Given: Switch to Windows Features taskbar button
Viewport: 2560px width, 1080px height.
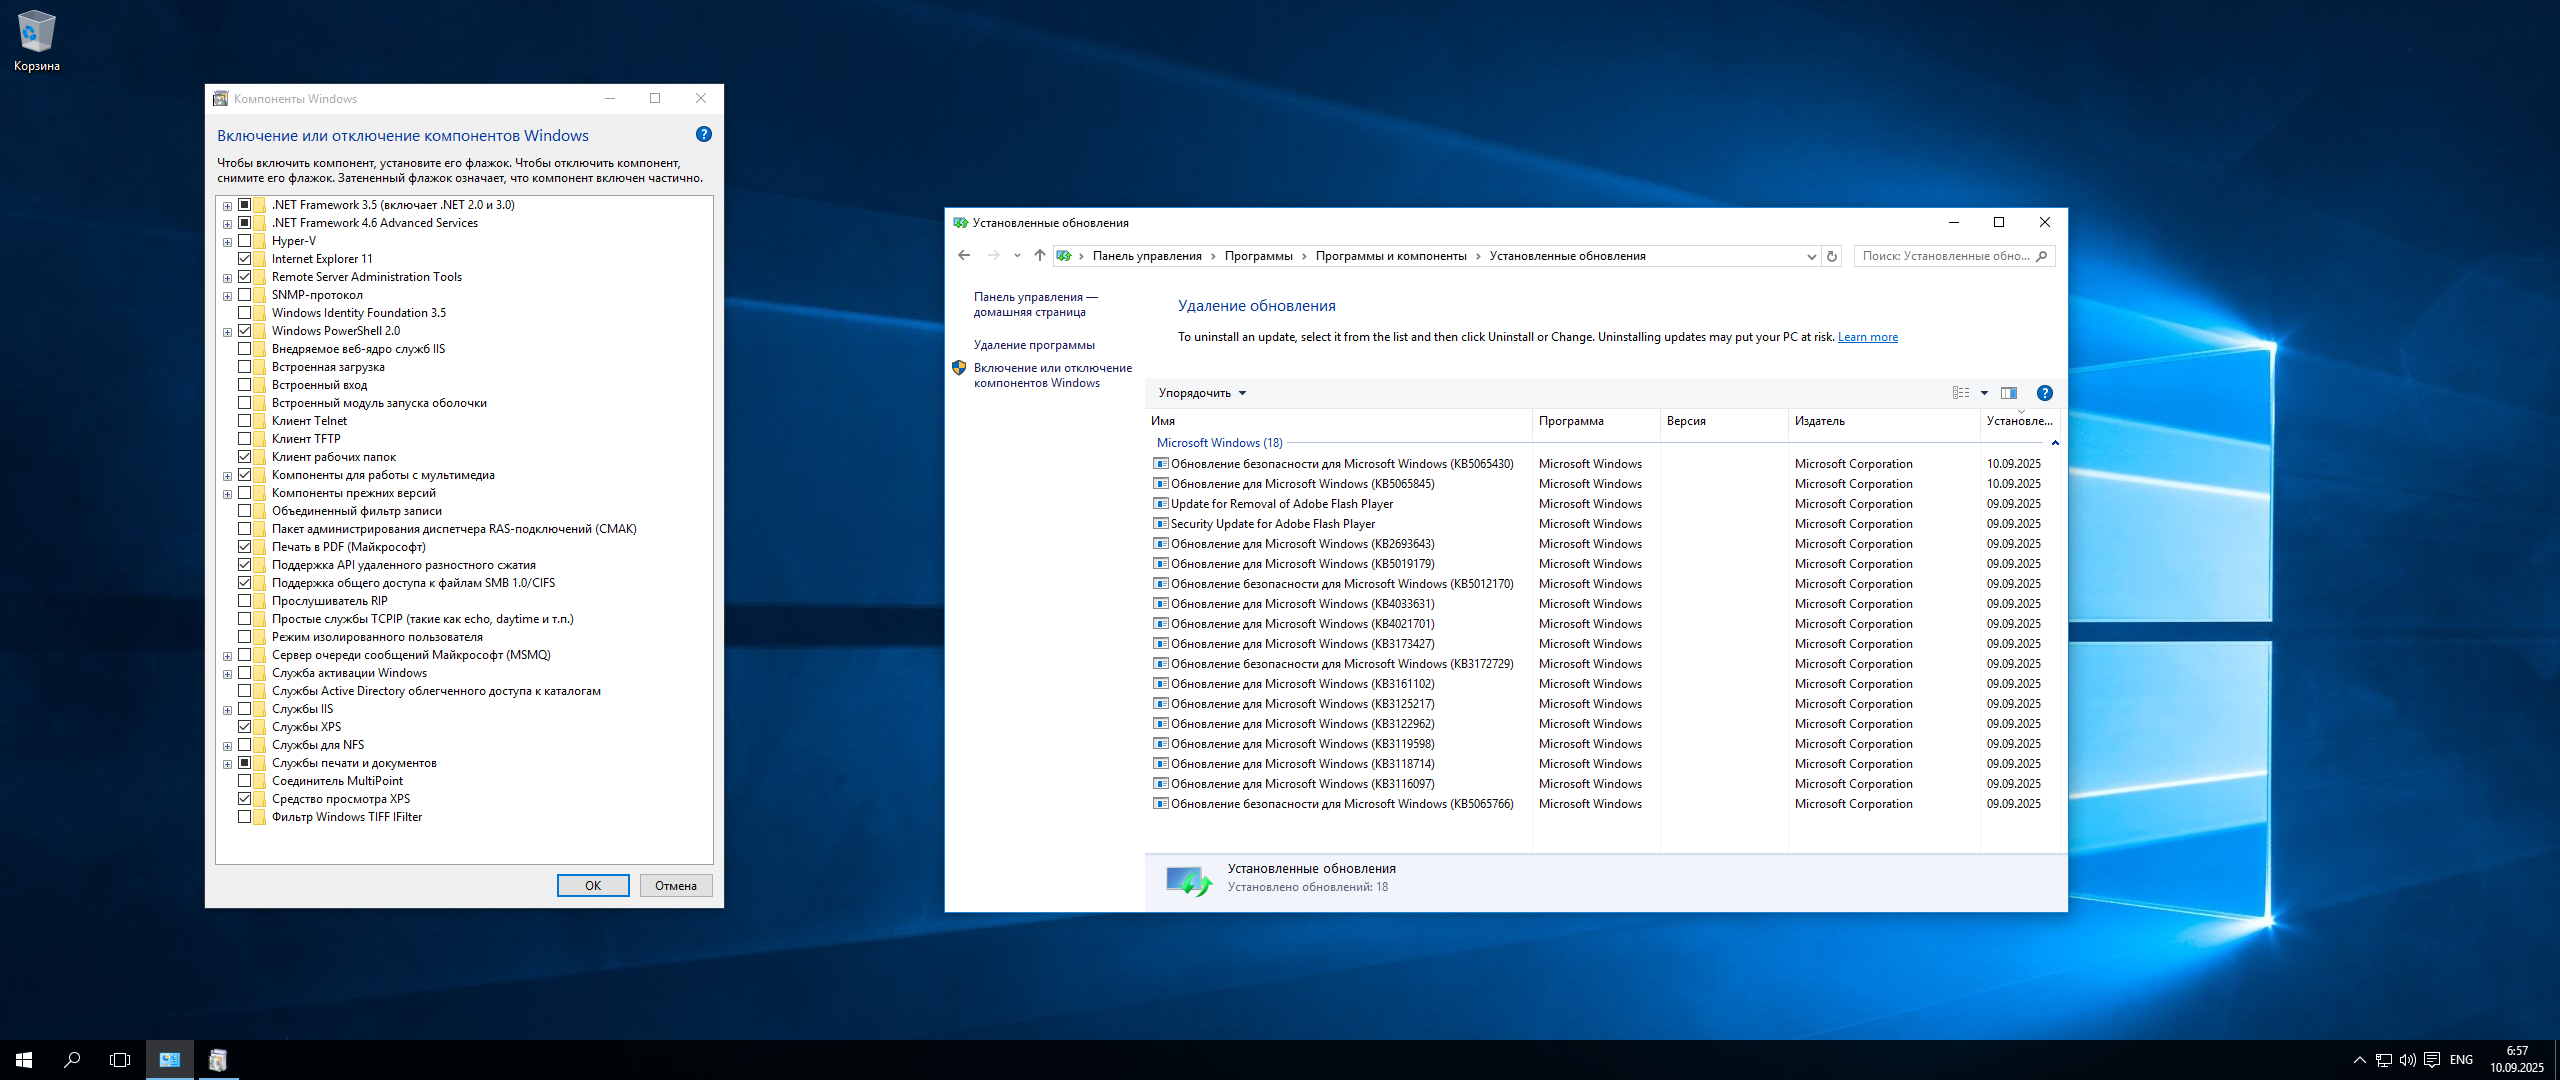Looking at the screenshot, I should point(218,1060).
